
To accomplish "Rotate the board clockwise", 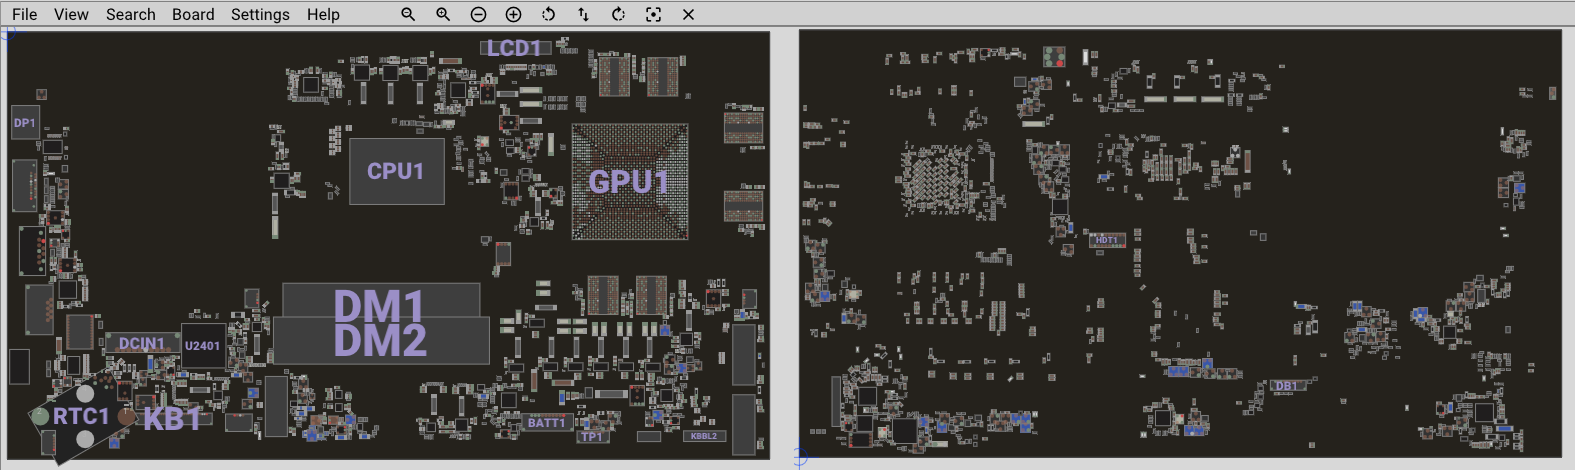I will click(618, 14).
